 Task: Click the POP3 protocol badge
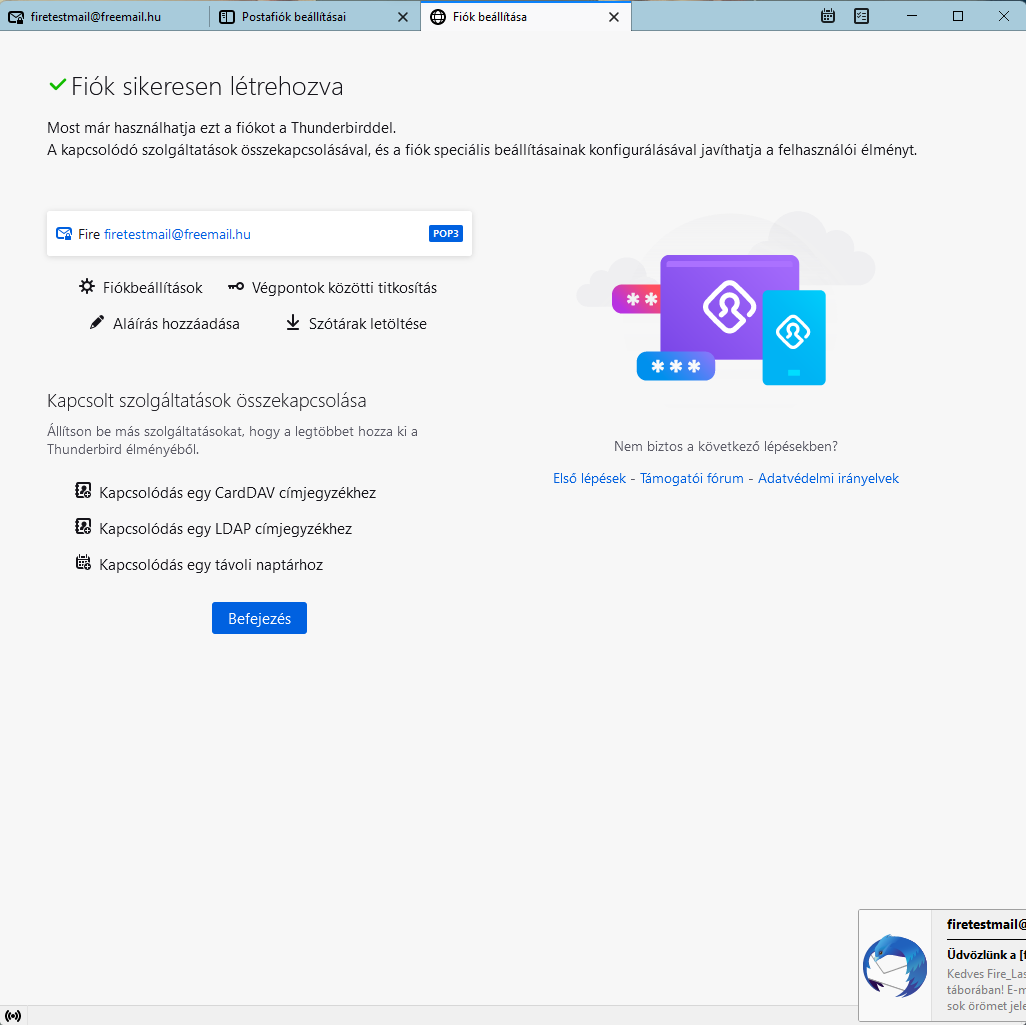[x=446, y=234]
